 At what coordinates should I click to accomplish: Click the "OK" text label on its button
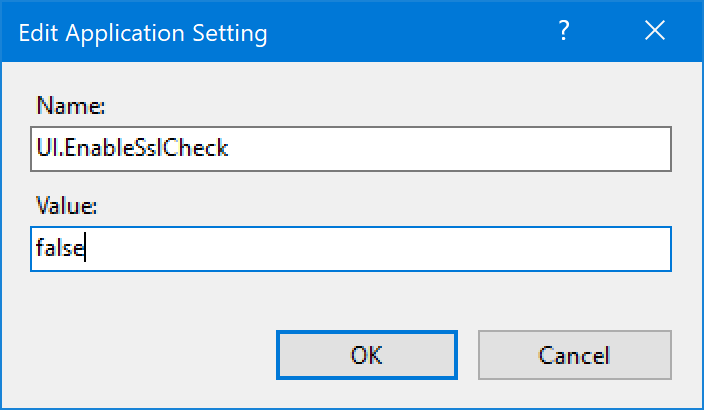coord(366,355)
